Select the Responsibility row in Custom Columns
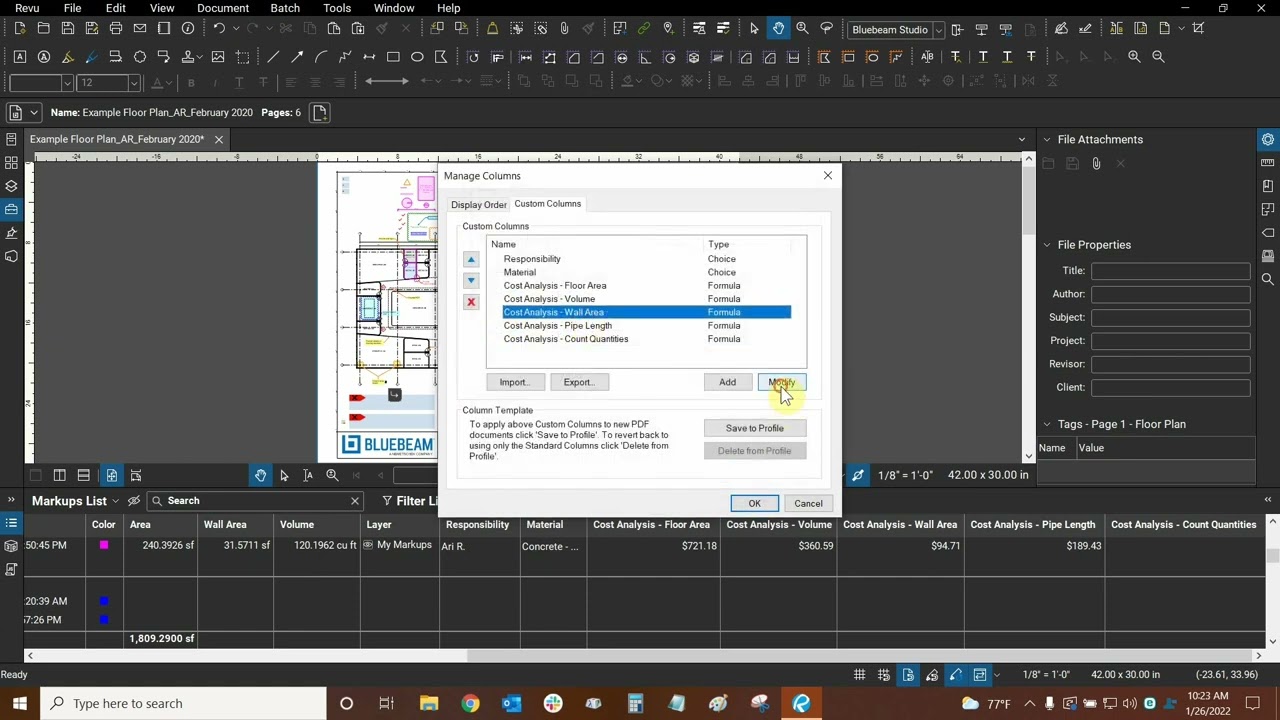1280x720 pixels. 646,259
